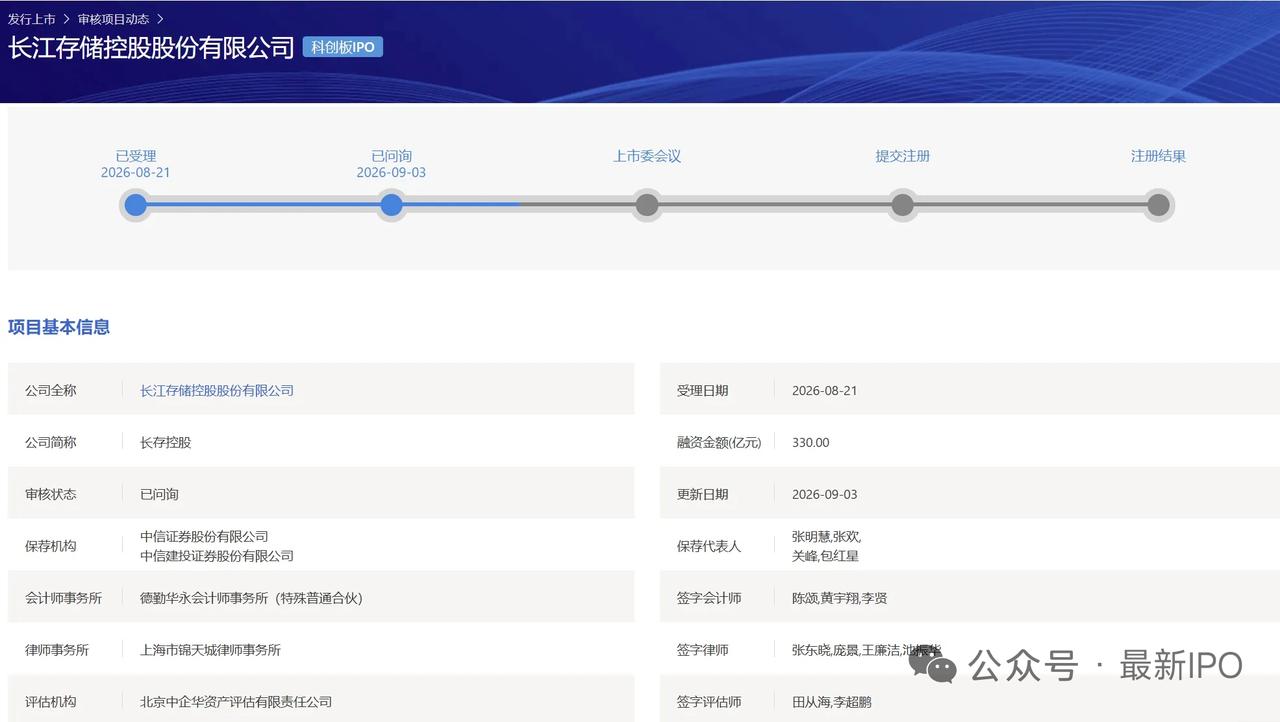Click the 评估机构 field label
This screenshot has width=1280, height=722.
coord(51,702)
